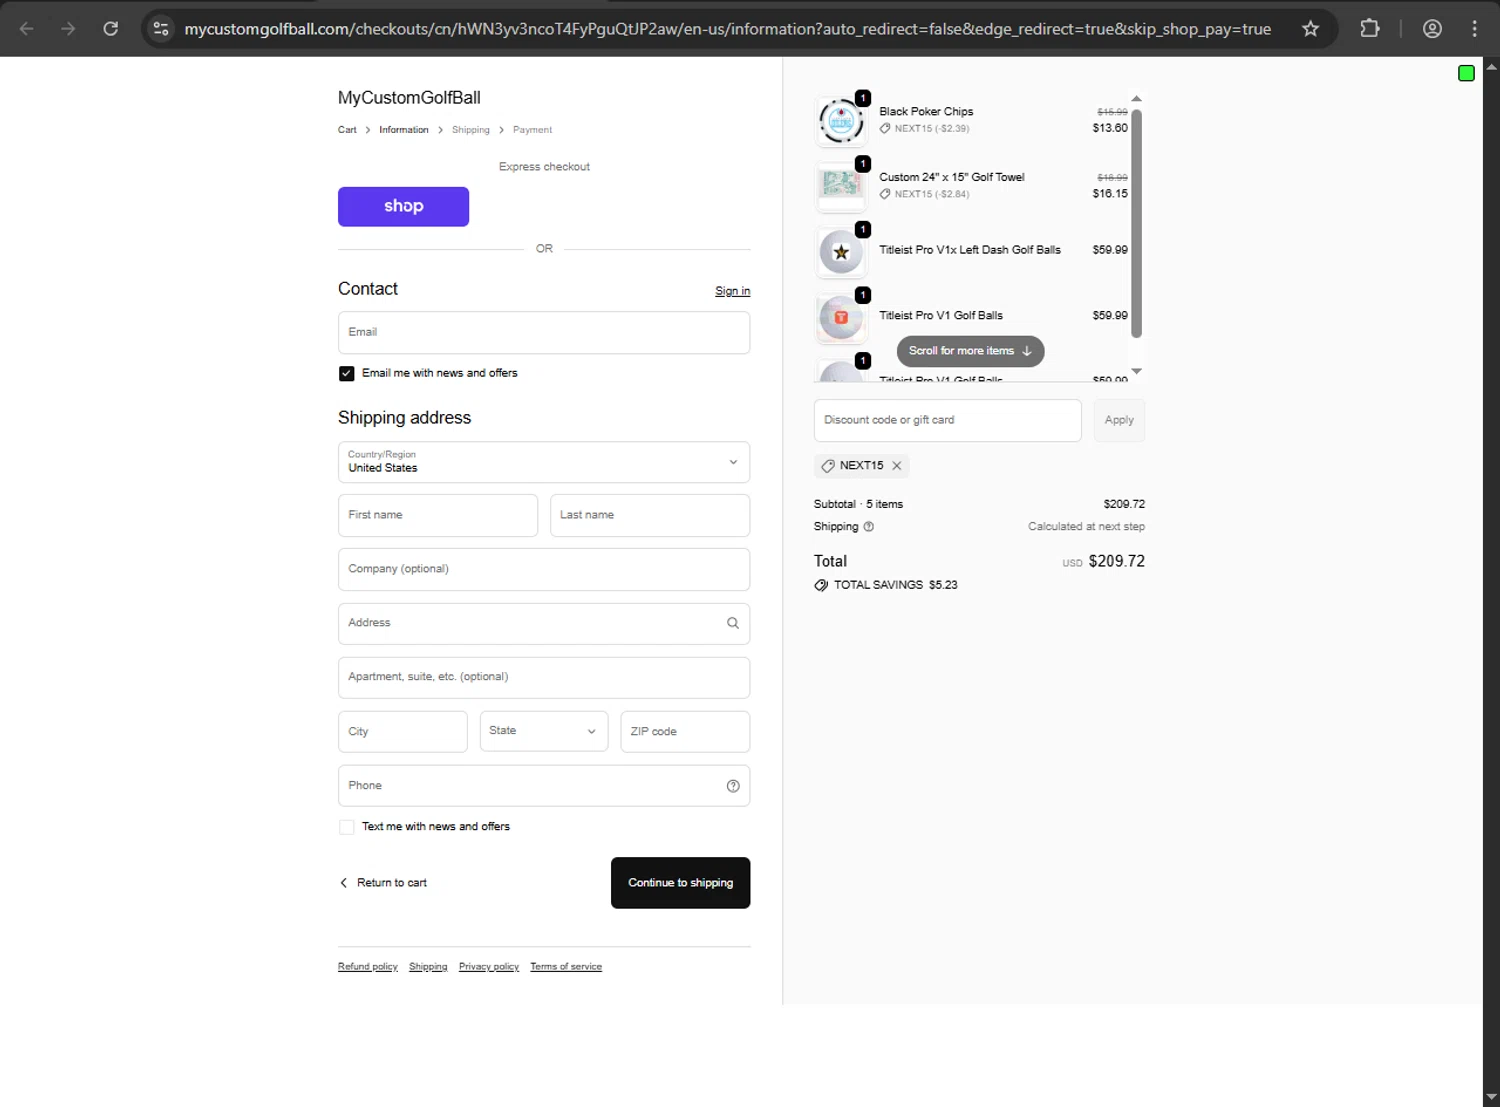The width and height of the screenshot is (1500, 1107).
Task: Focus the First name field
Action: pos(438,515)
